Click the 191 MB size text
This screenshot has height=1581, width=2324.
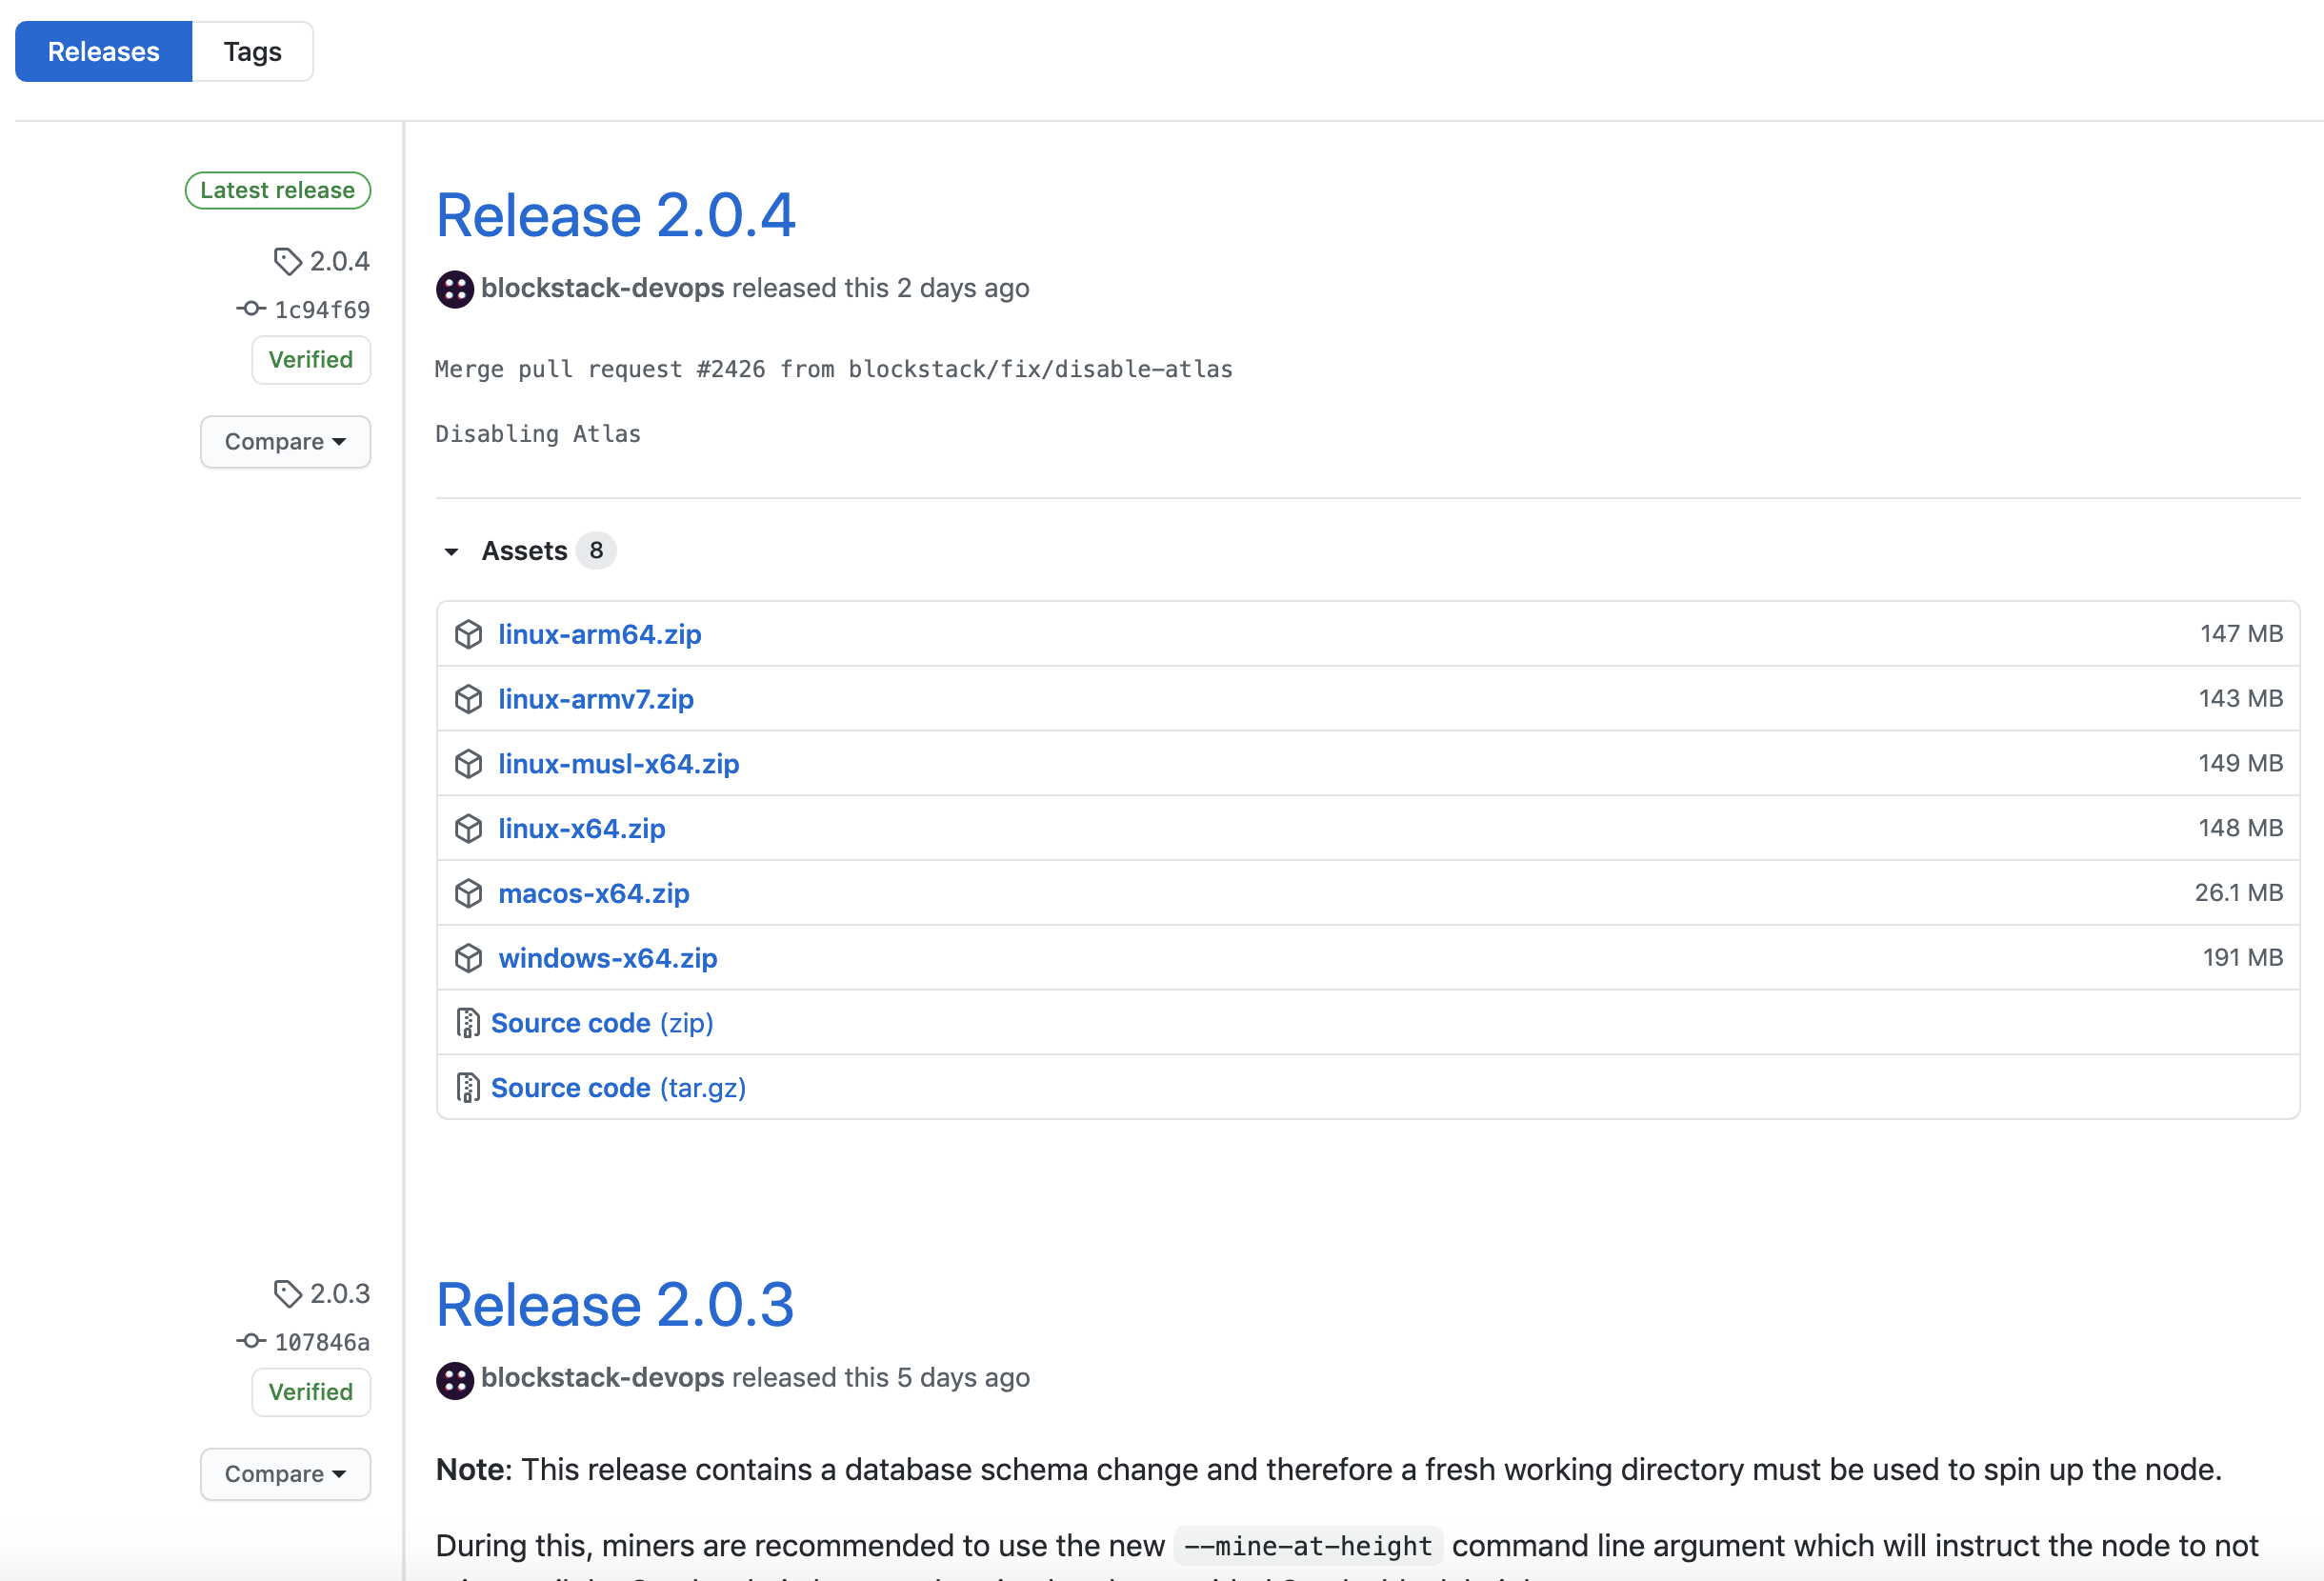pos(2243,957)
